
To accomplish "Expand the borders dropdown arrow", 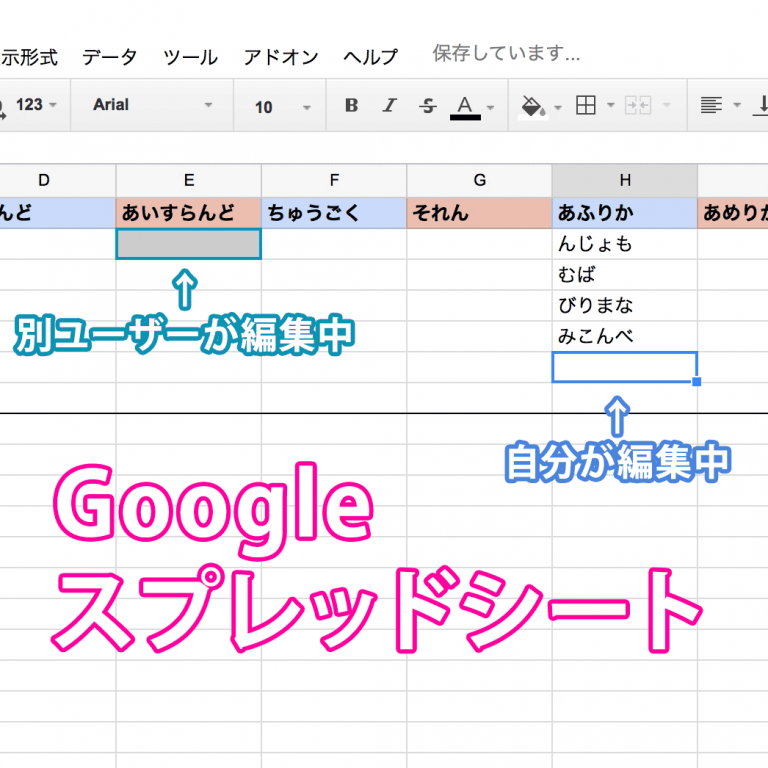I will [610, 105].
